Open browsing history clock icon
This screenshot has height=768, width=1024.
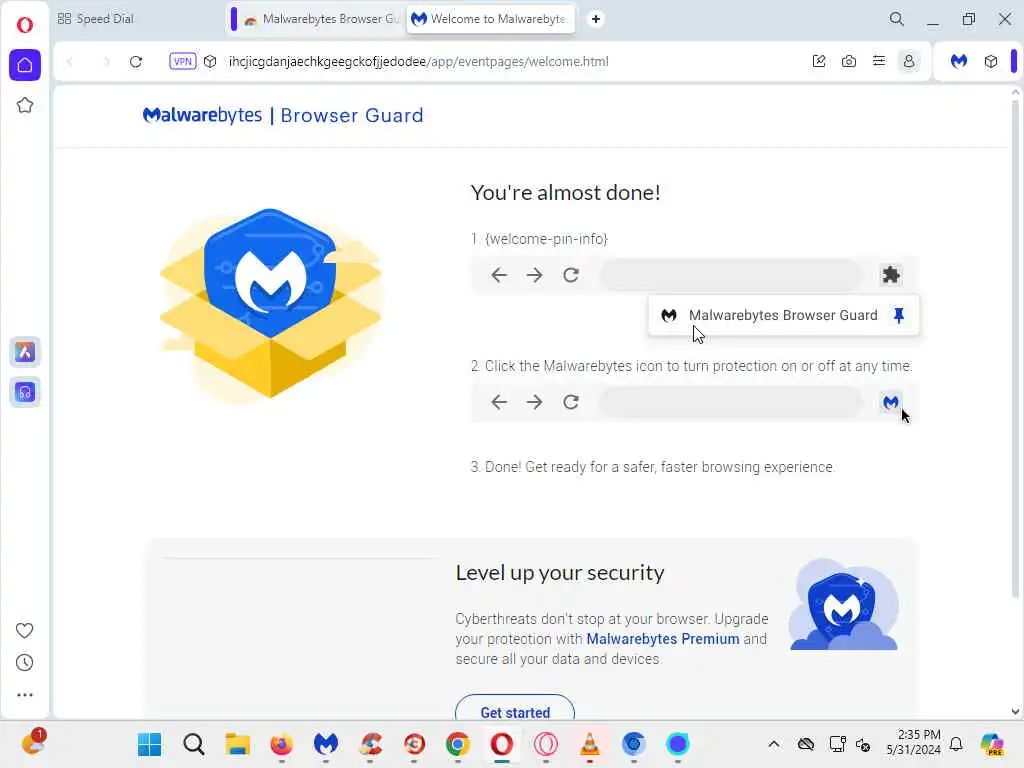[24, 663]
